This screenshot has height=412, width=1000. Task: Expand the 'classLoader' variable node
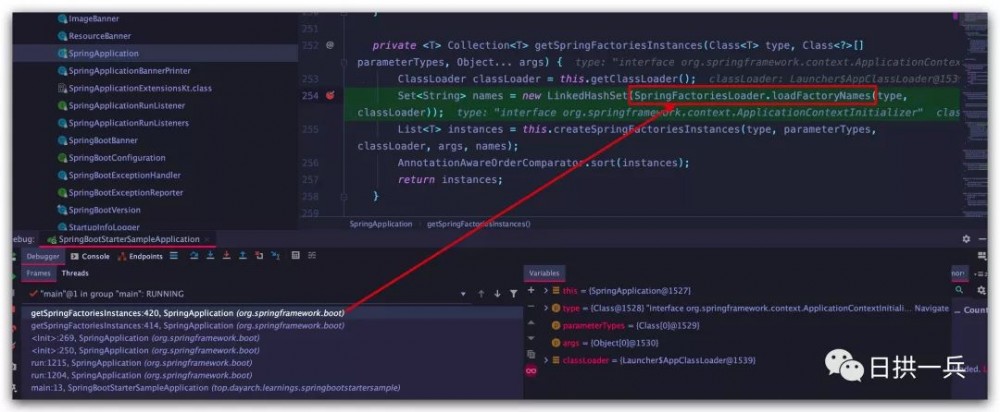point(546,360)
